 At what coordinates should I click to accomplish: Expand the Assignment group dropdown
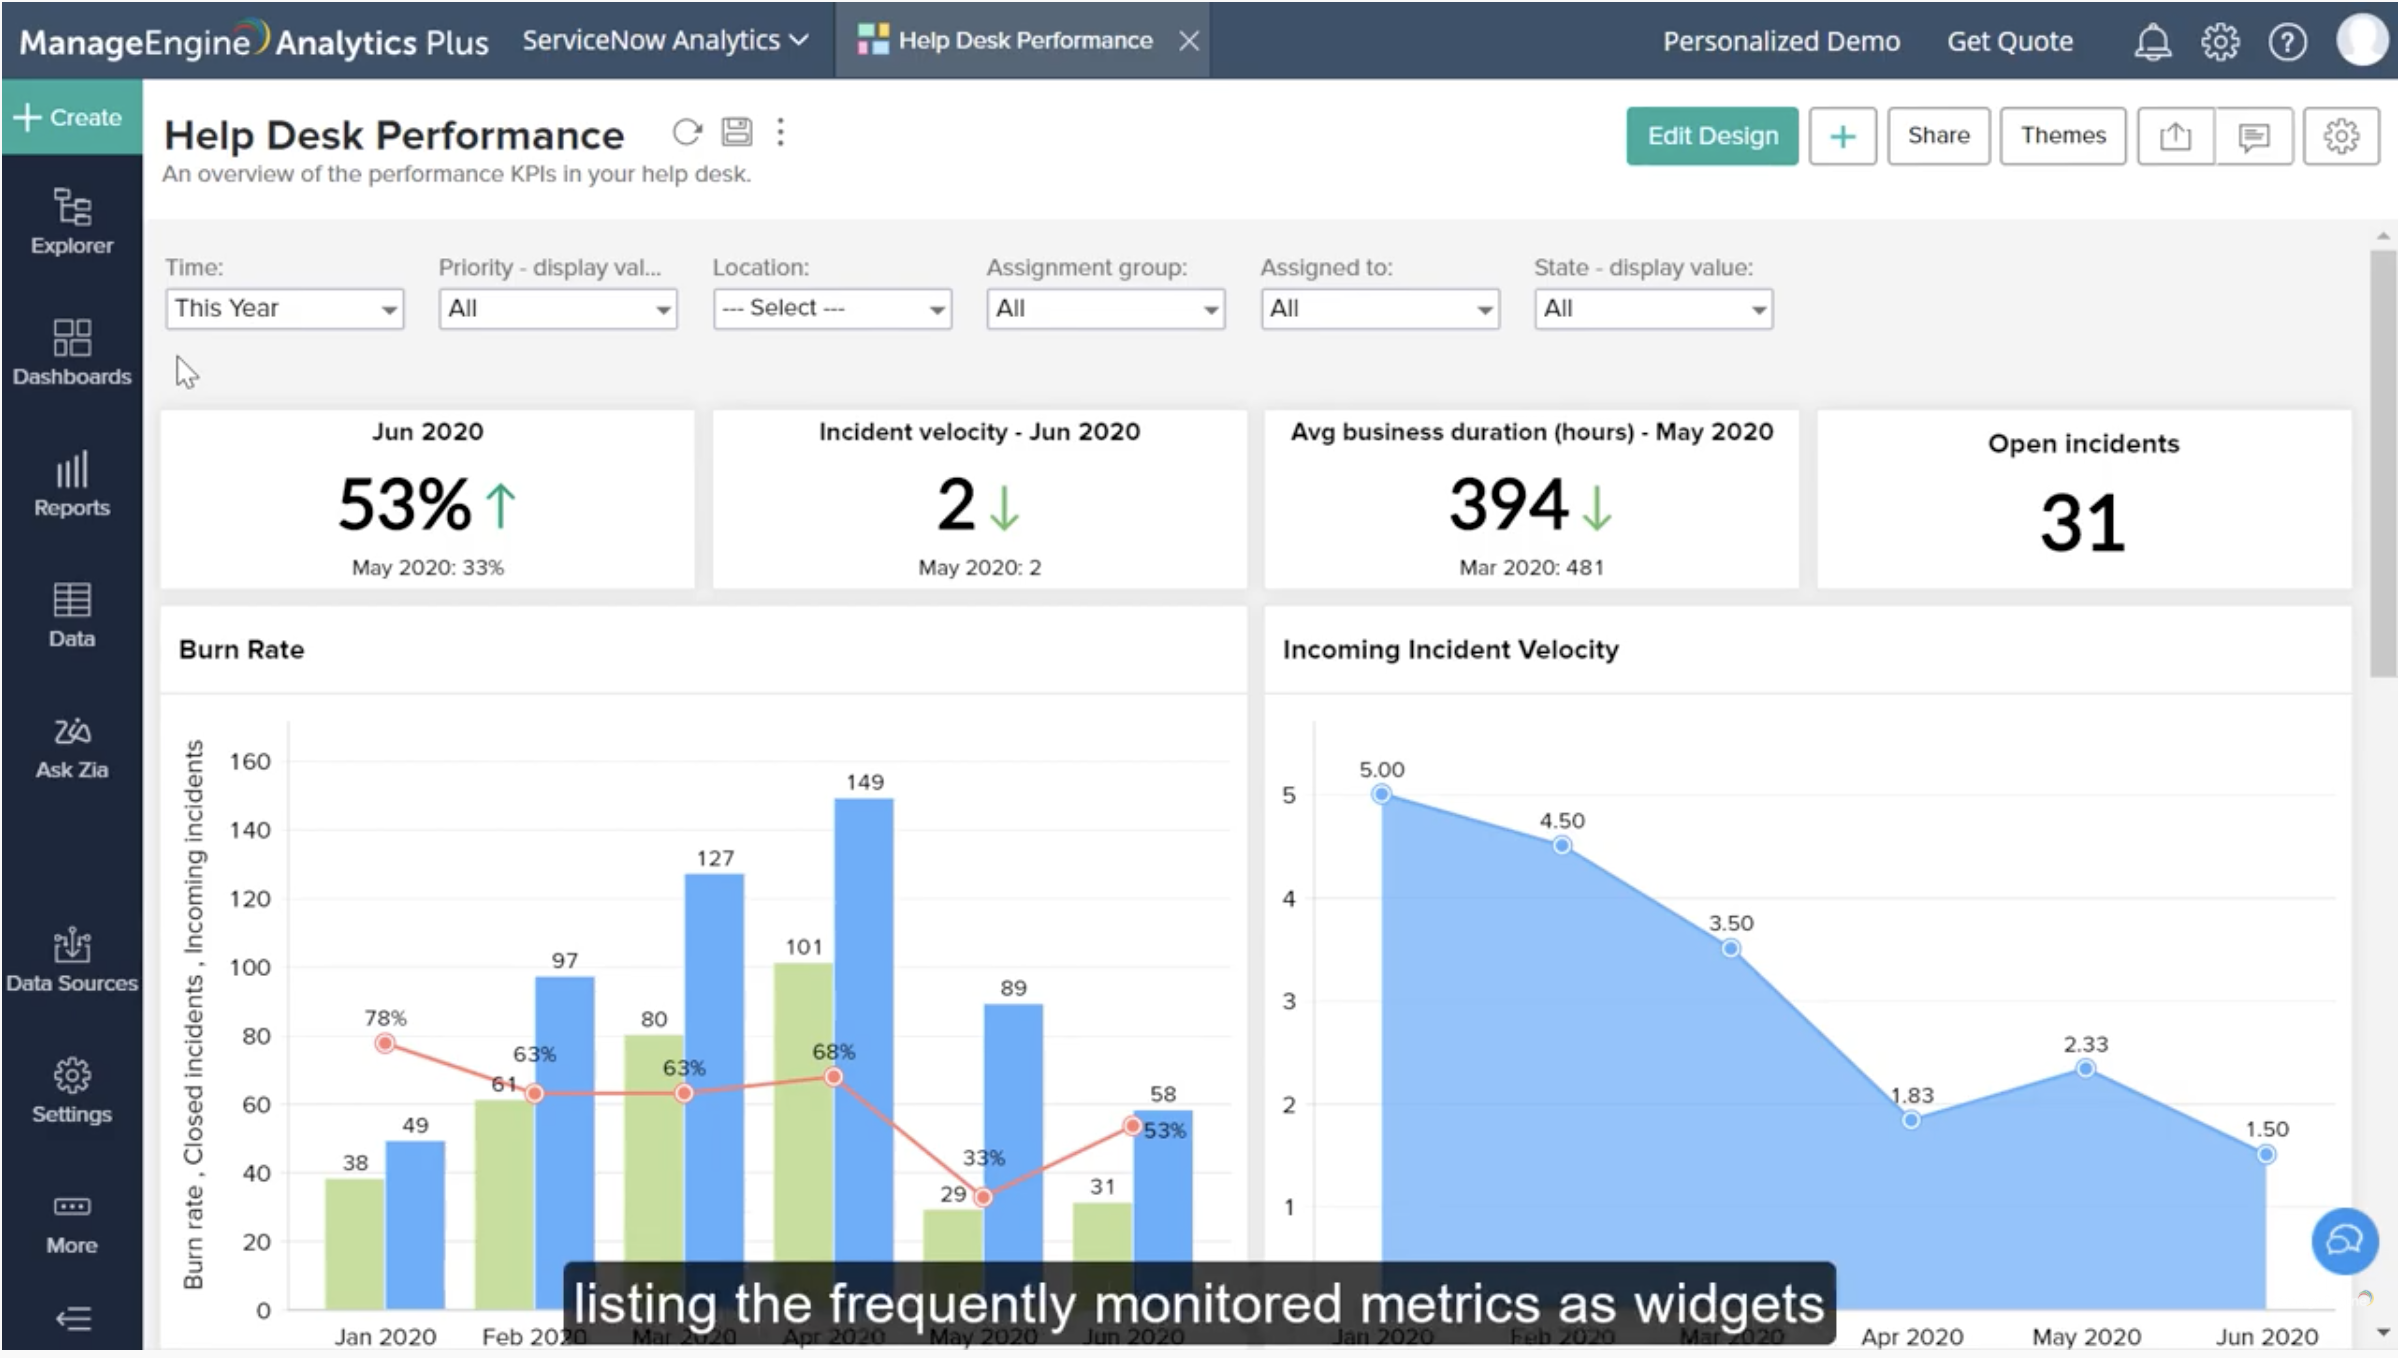(x=1105, y=309)
